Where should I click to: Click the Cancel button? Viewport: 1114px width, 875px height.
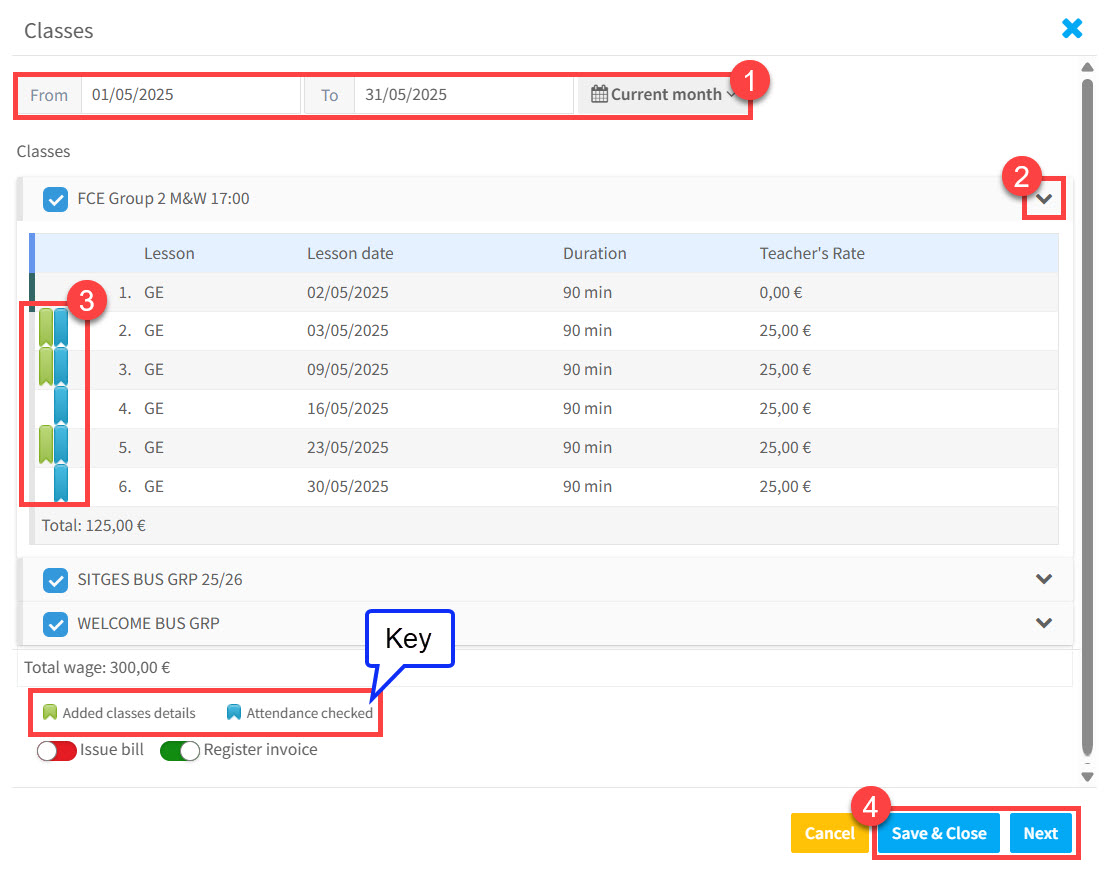click(x=830, y=833)
